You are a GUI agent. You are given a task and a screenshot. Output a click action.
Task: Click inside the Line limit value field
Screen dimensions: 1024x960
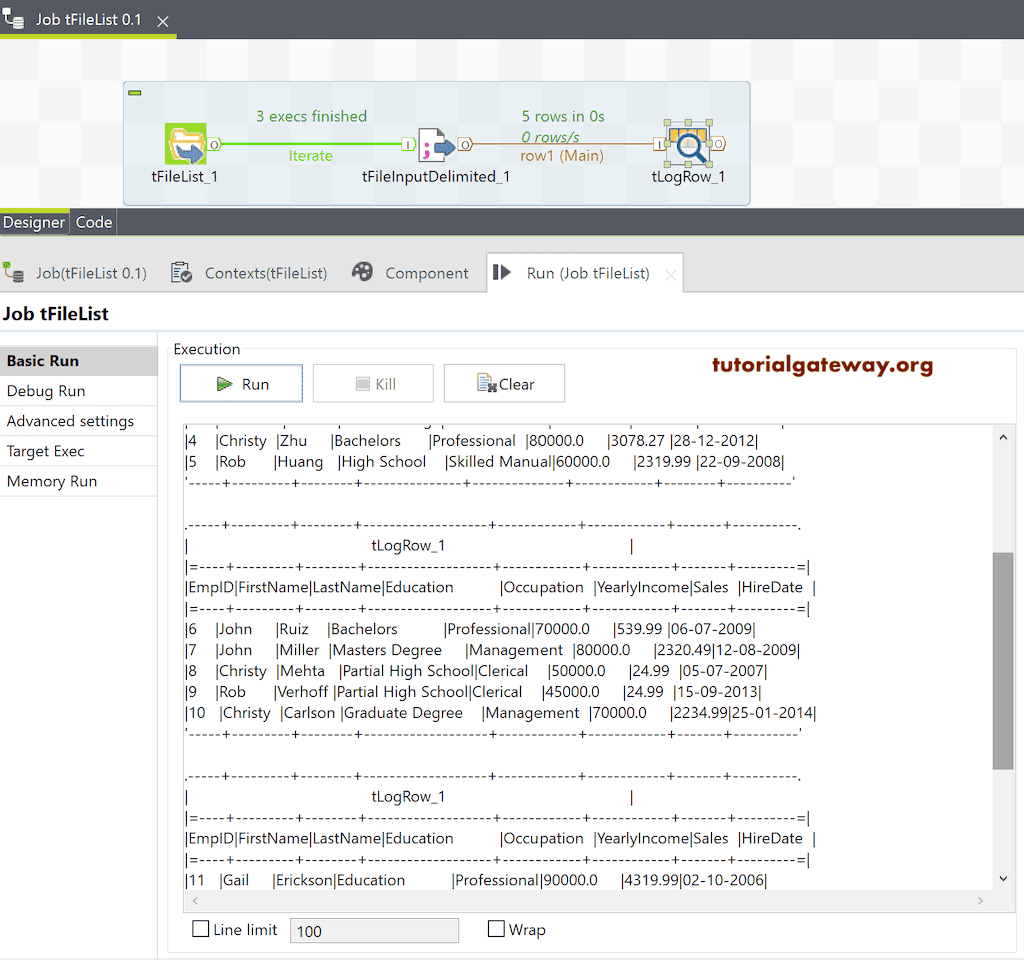click(x=373, y=930)
